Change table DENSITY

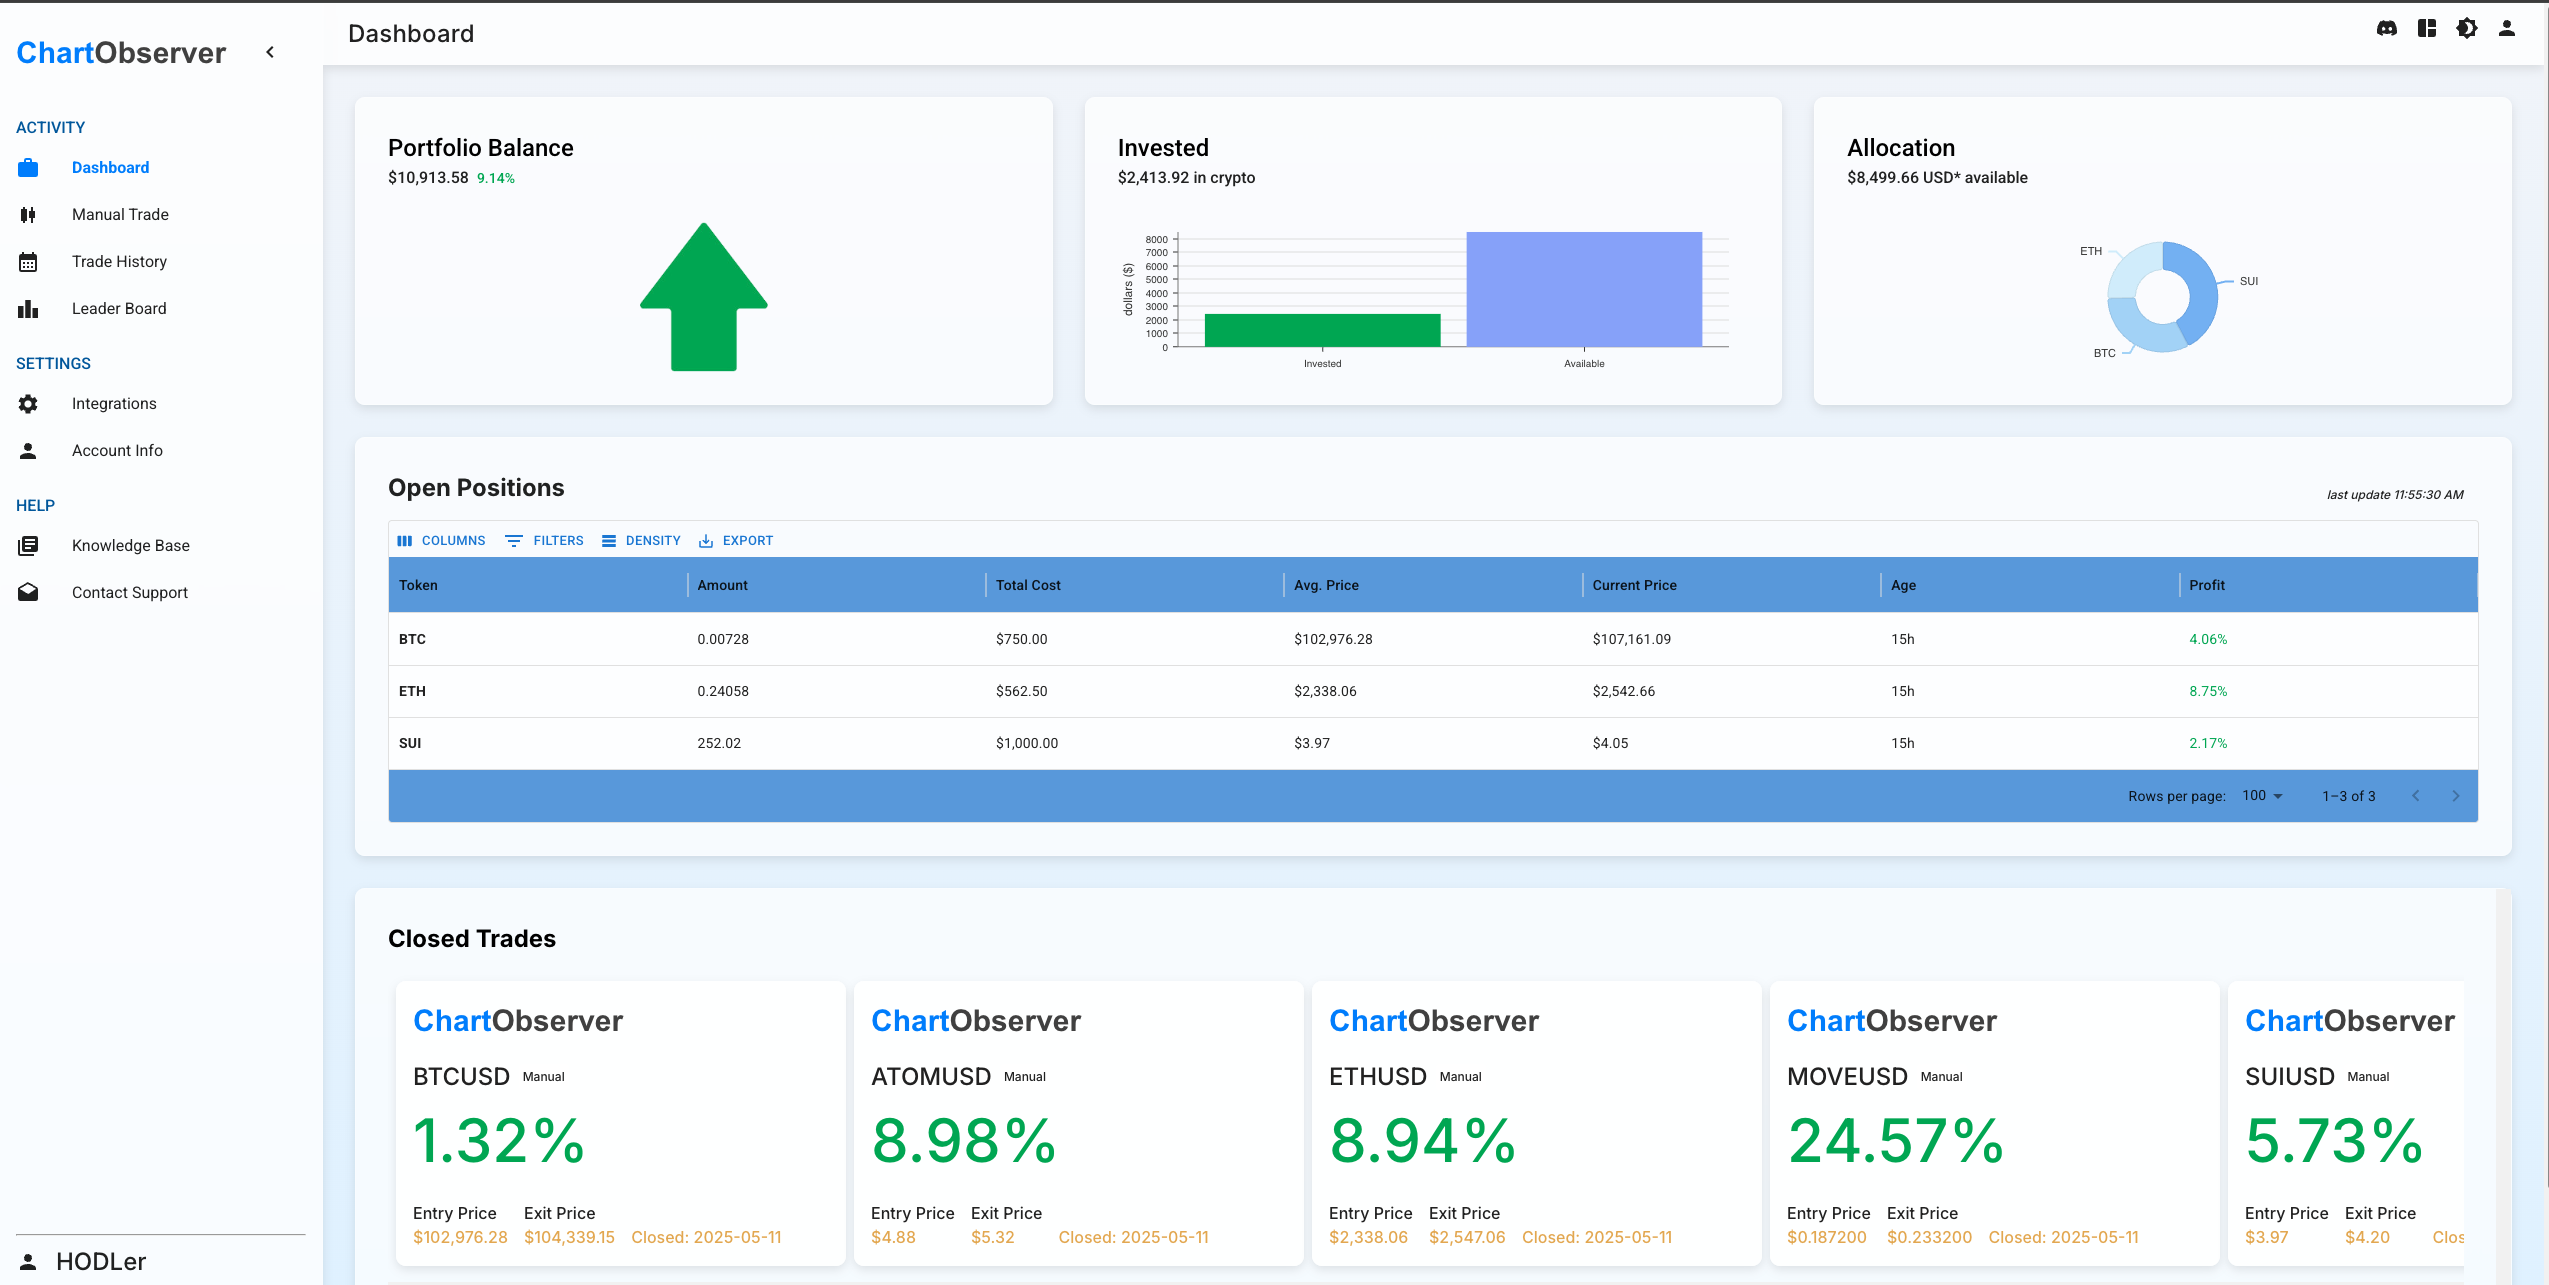click(641, 541)
